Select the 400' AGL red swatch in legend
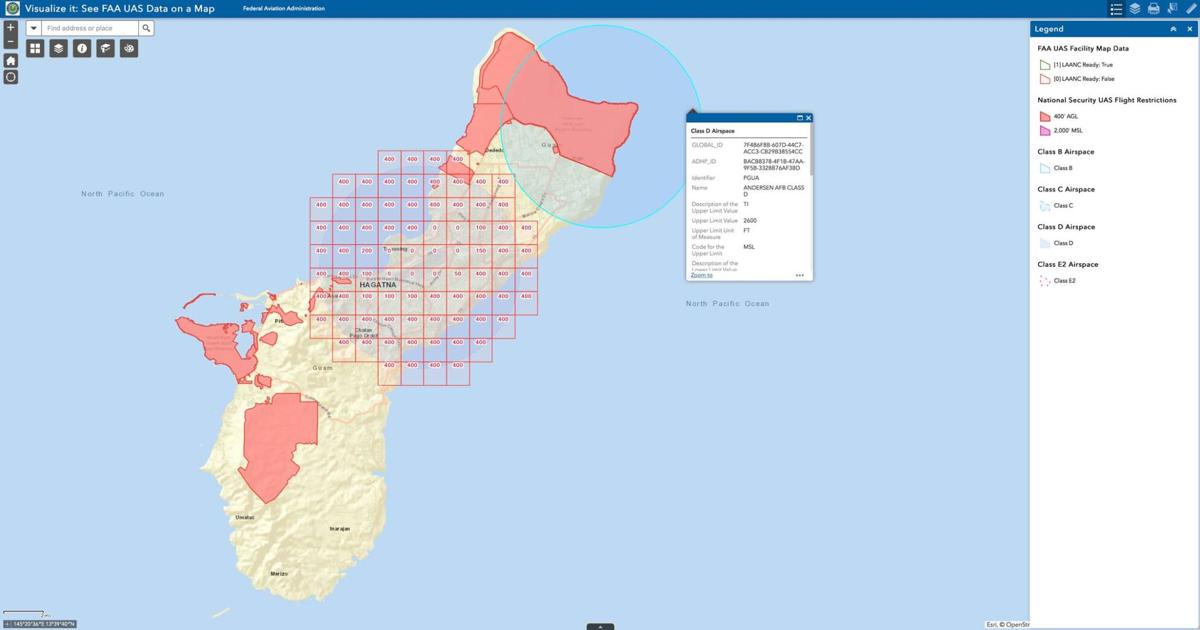The height and width of the screenshot is (630, 1200). [x=1043, y=115]
